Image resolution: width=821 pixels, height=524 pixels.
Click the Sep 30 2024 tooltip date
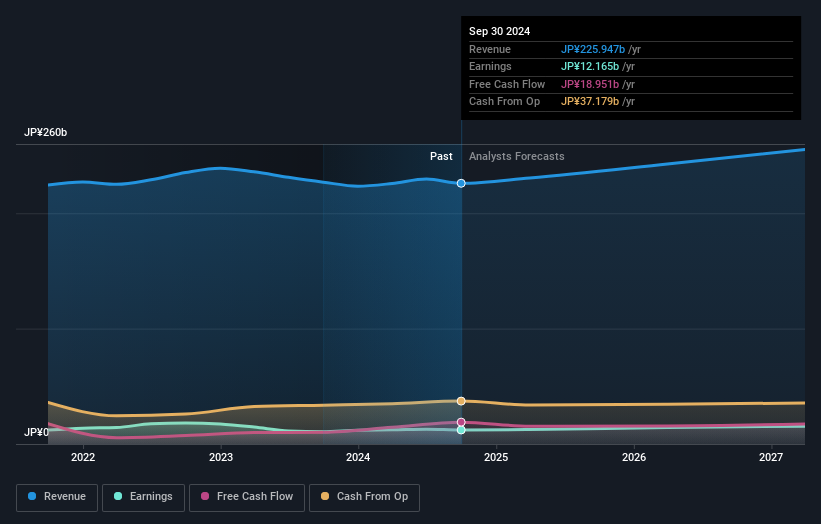pyautogui.click(x=500, y=31)
